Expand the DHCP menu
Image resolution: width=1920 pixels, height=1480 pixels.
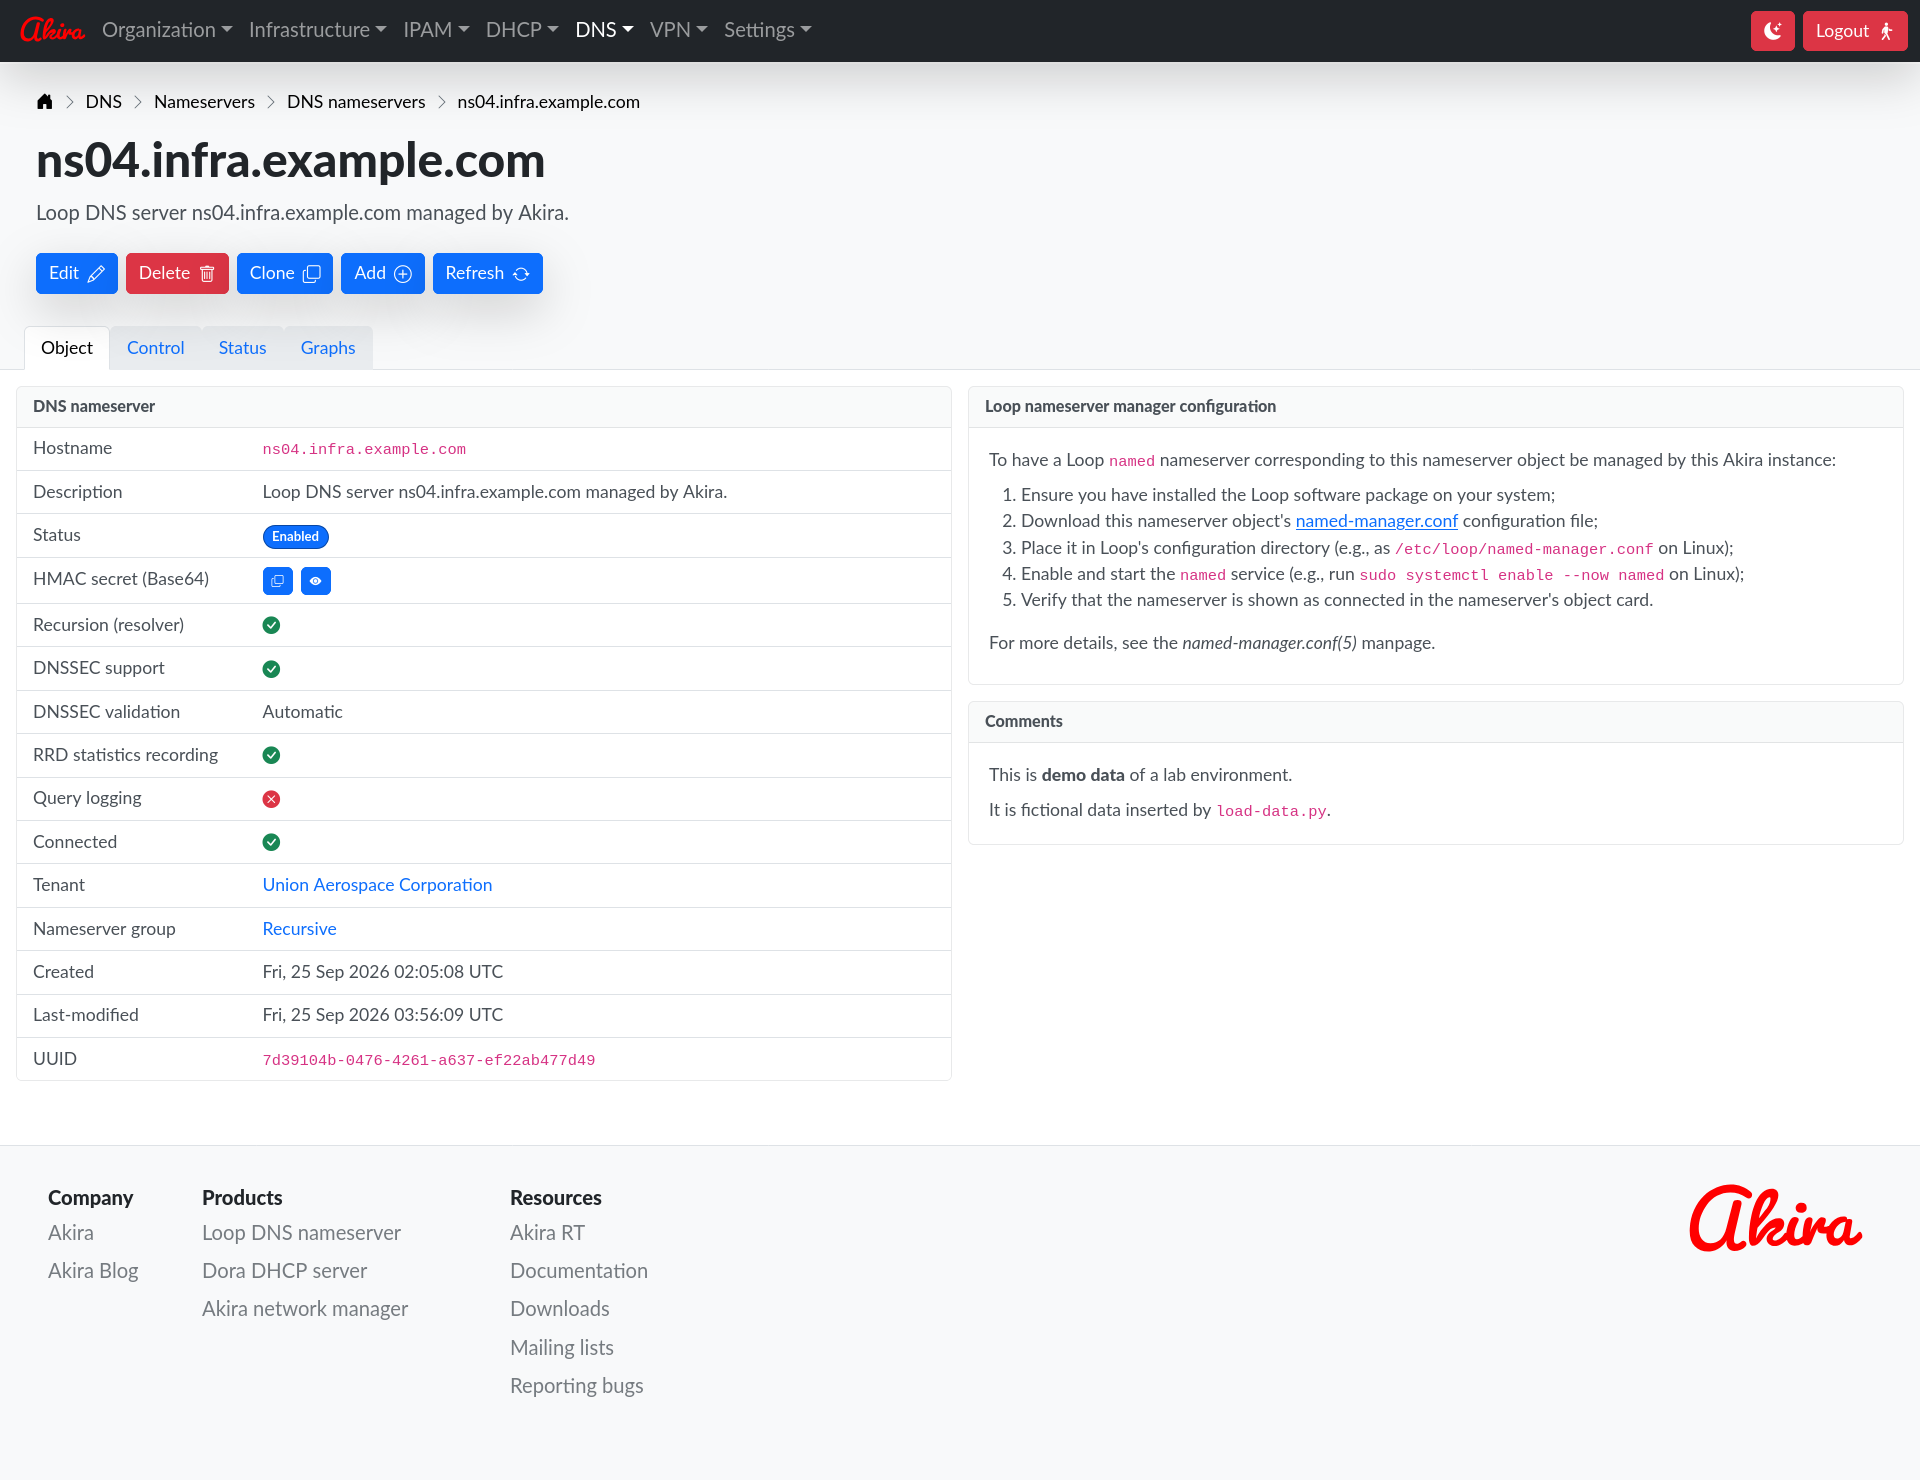[522, 30]
